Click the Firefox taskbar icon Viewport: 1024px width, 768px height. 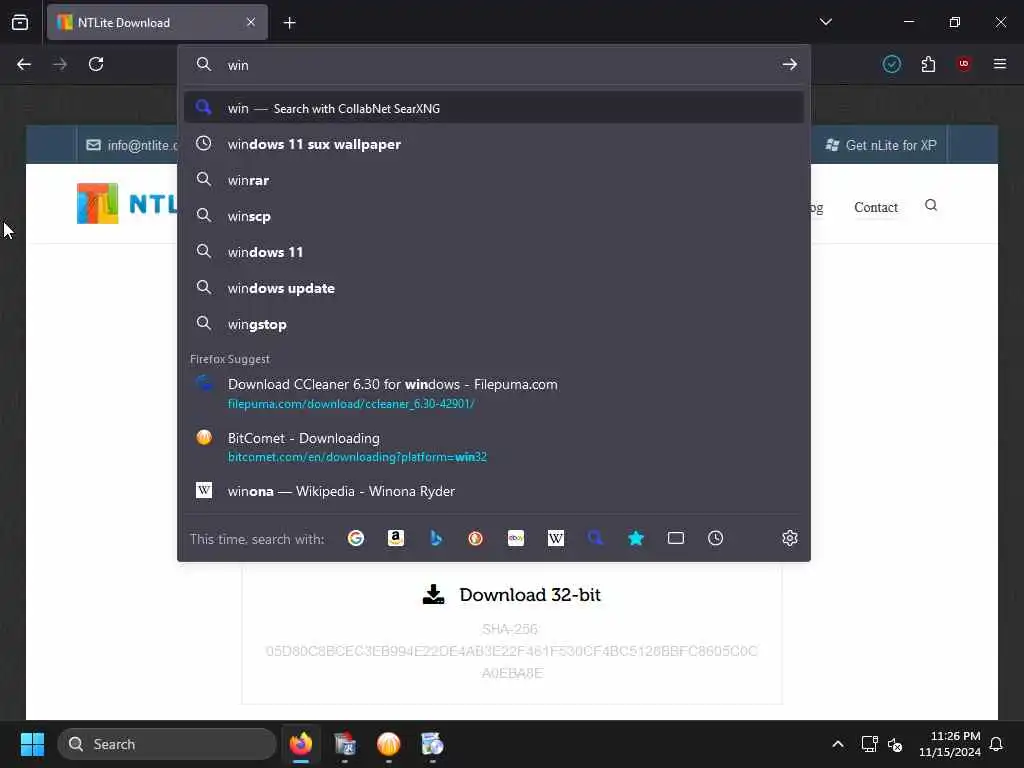301,744
